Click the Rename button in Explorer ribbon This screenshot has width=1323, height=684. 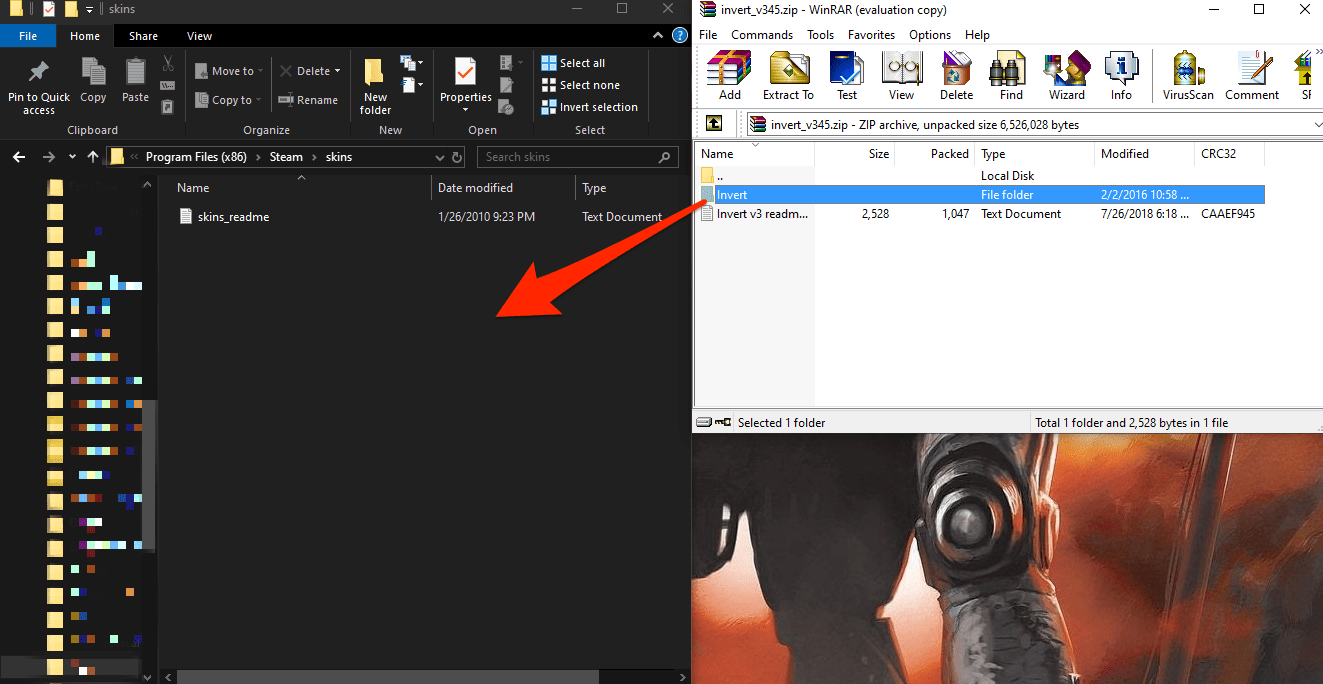coord(308,100)
